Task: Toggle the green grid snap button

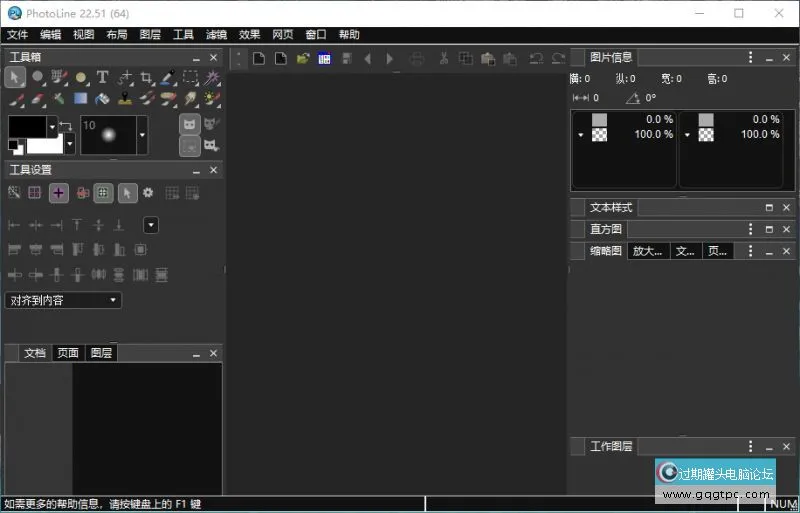Action: (x=103, y=193)
